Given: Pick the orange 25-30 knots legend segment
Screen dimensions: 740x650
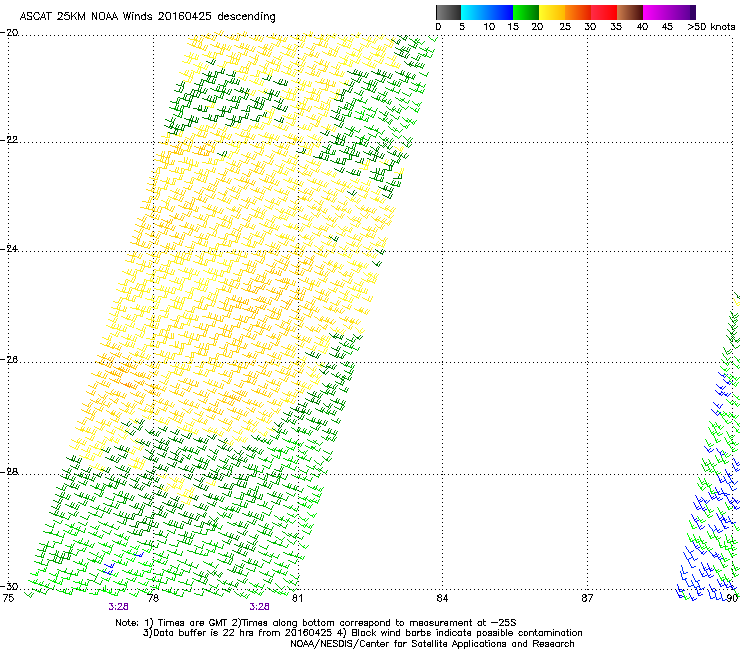Looking at the screenshot, I should (578, 12).
